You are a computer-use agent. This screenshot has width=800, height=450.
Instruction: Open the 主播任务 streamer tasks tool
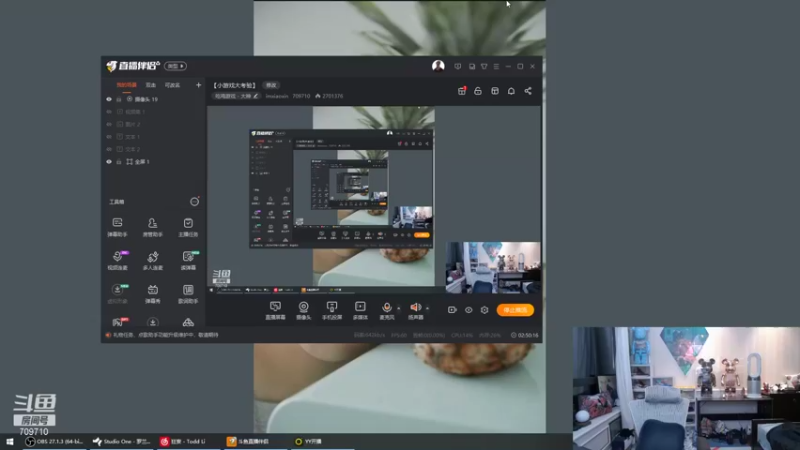click(188, 227)
